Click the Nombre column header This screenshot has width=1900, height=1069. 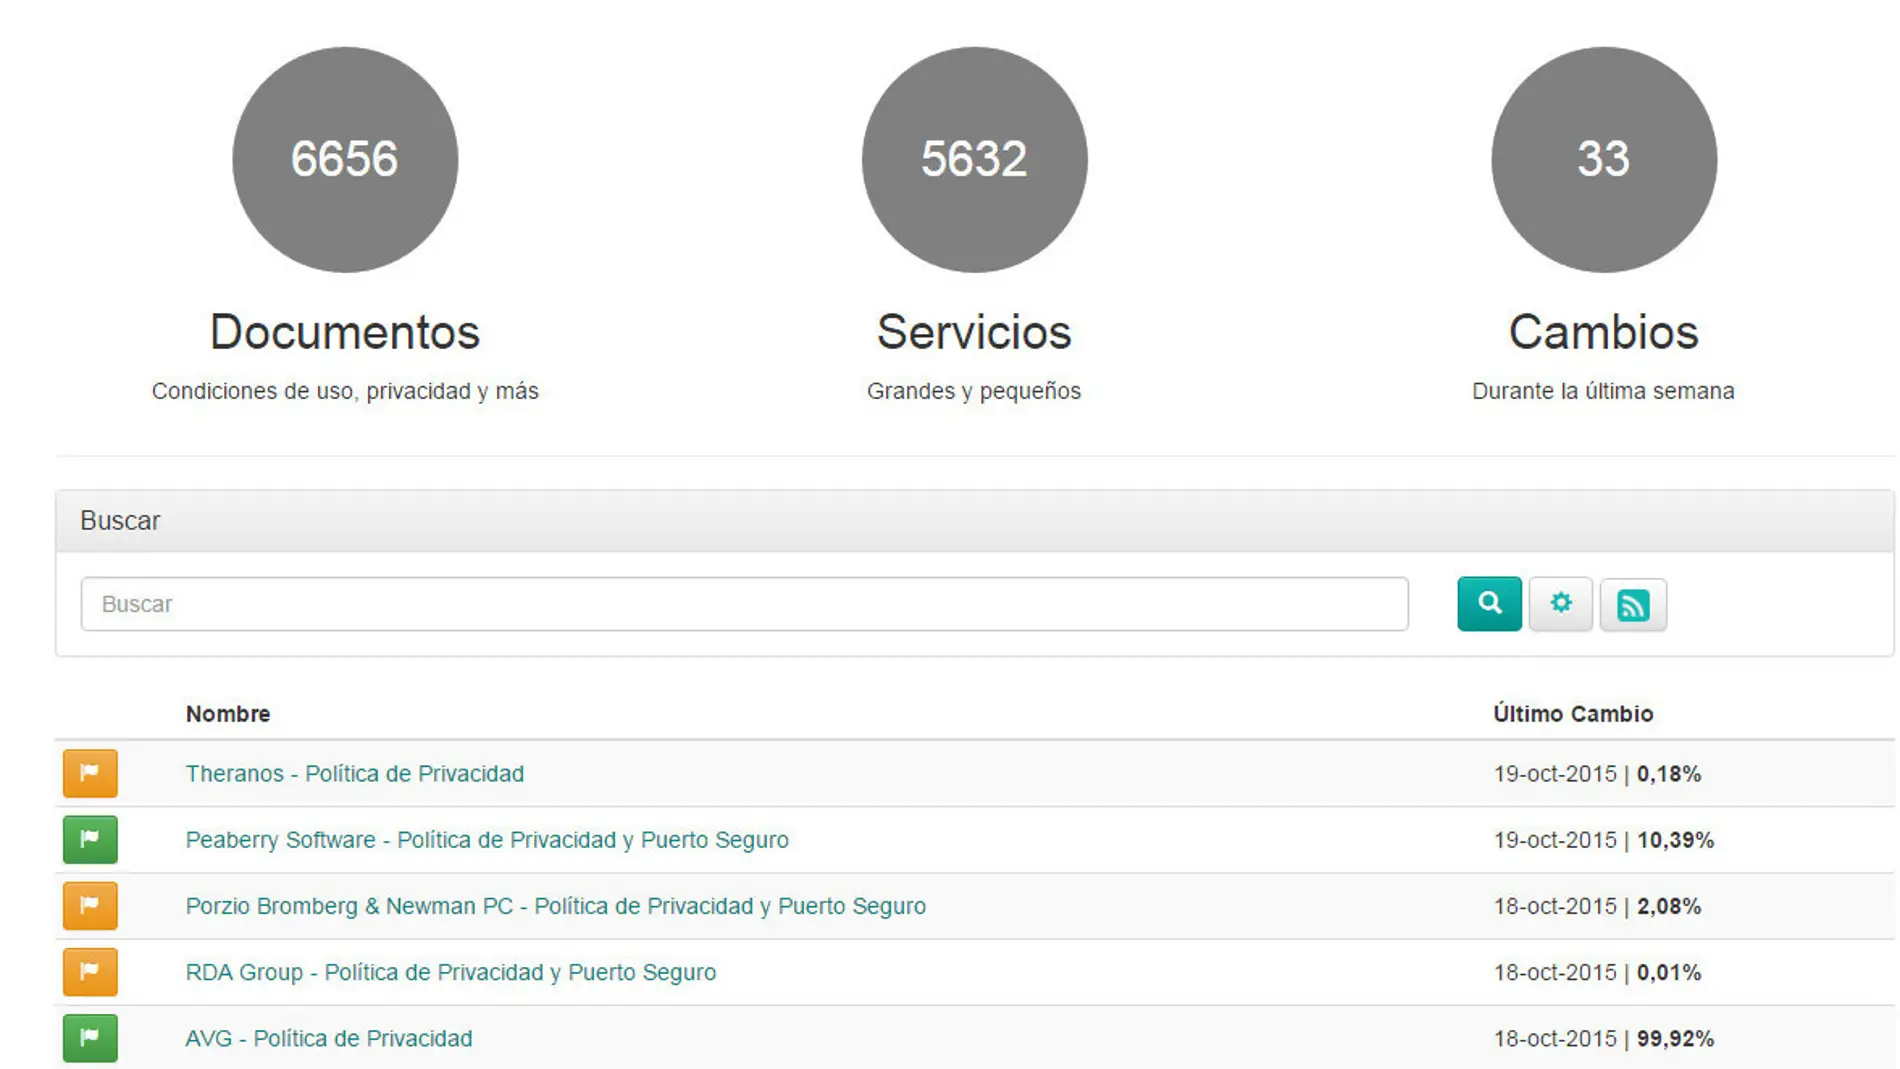[228, 714]
